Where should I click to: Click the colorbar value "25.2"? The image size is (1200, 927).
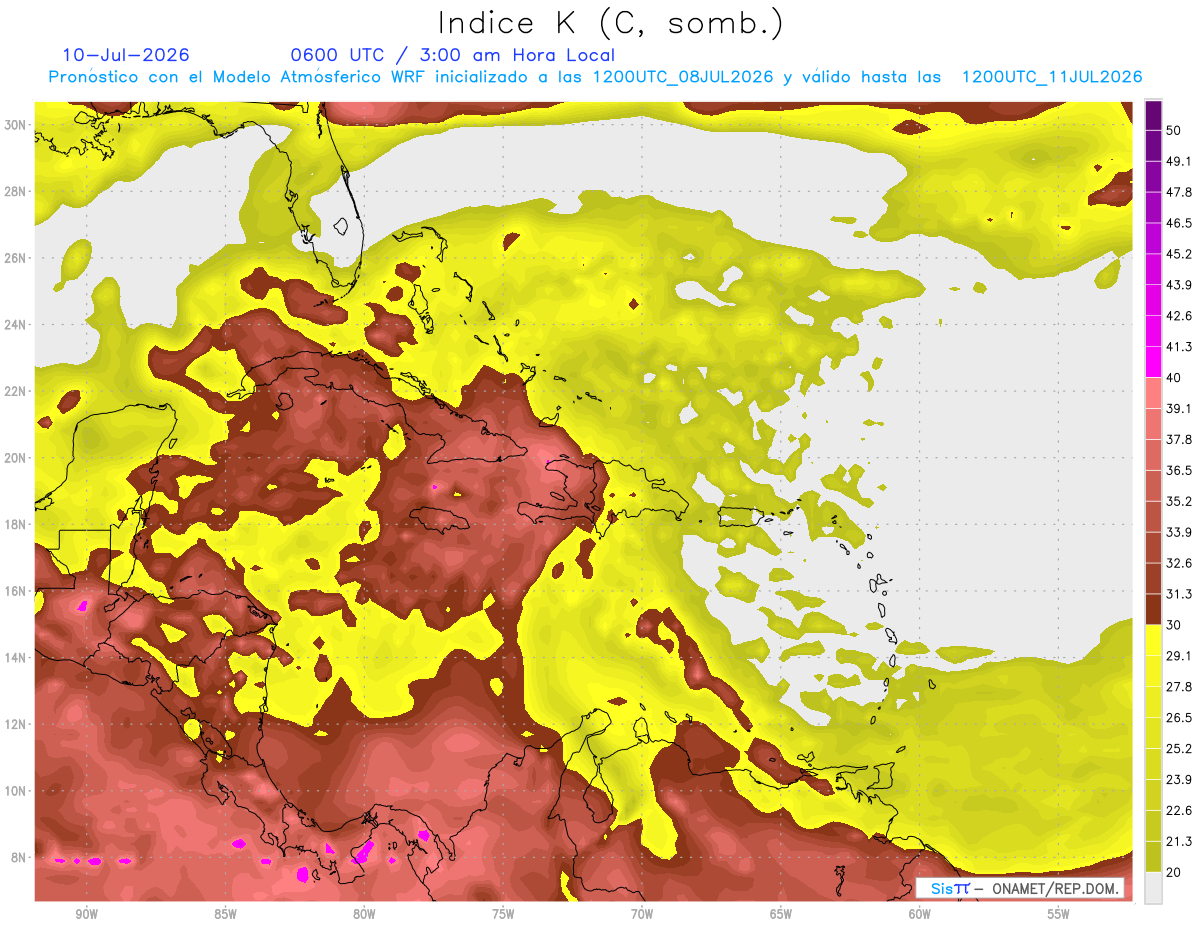click(1179, 749)
